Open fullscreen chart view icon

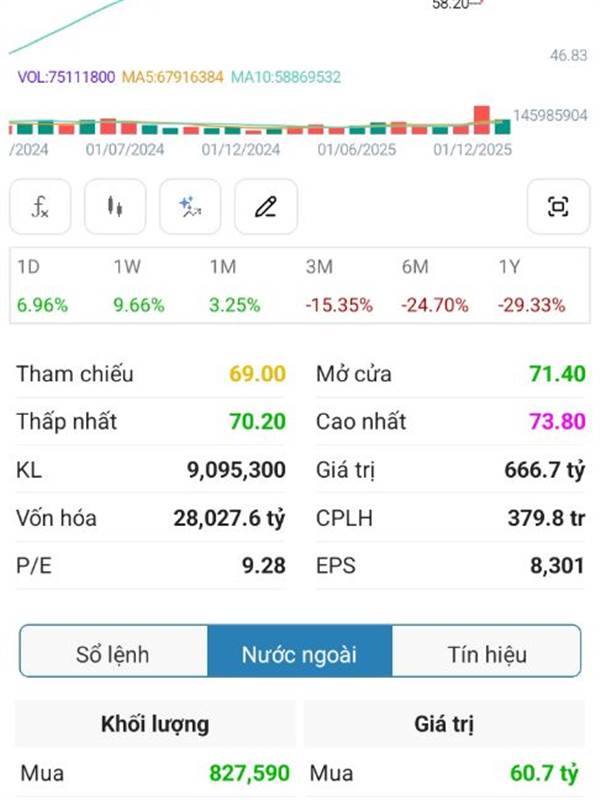[x=558, y=207]
